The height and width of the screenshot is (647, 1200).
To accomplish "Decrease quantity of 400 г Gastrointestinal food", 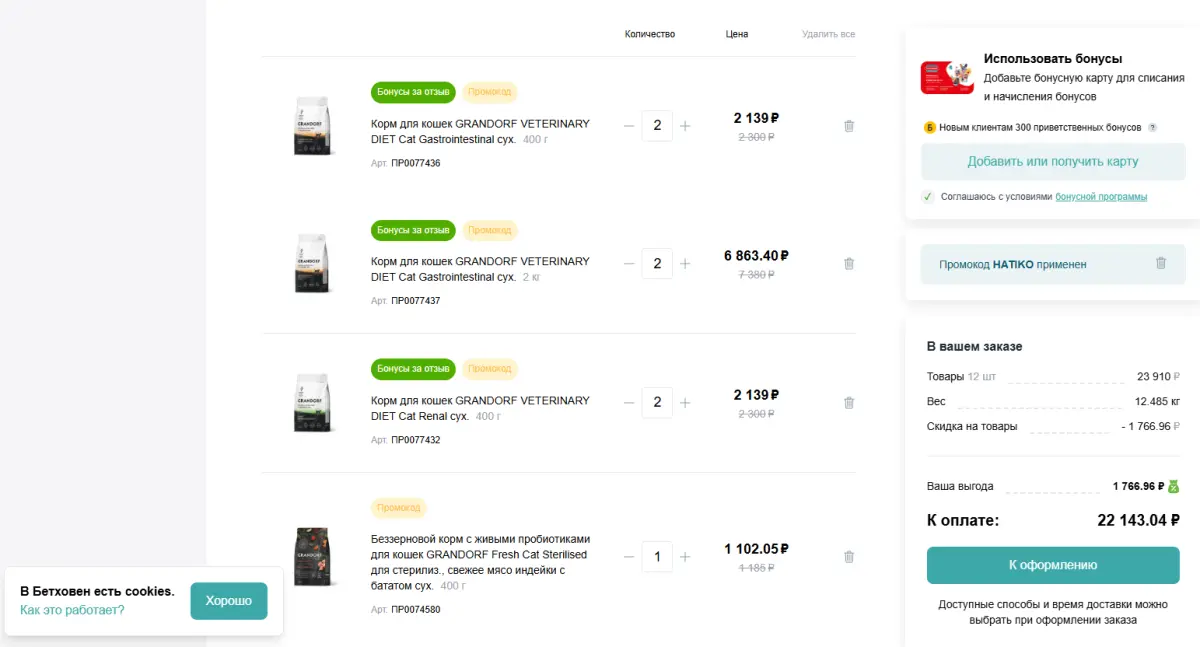I will [x=629, y=126].
